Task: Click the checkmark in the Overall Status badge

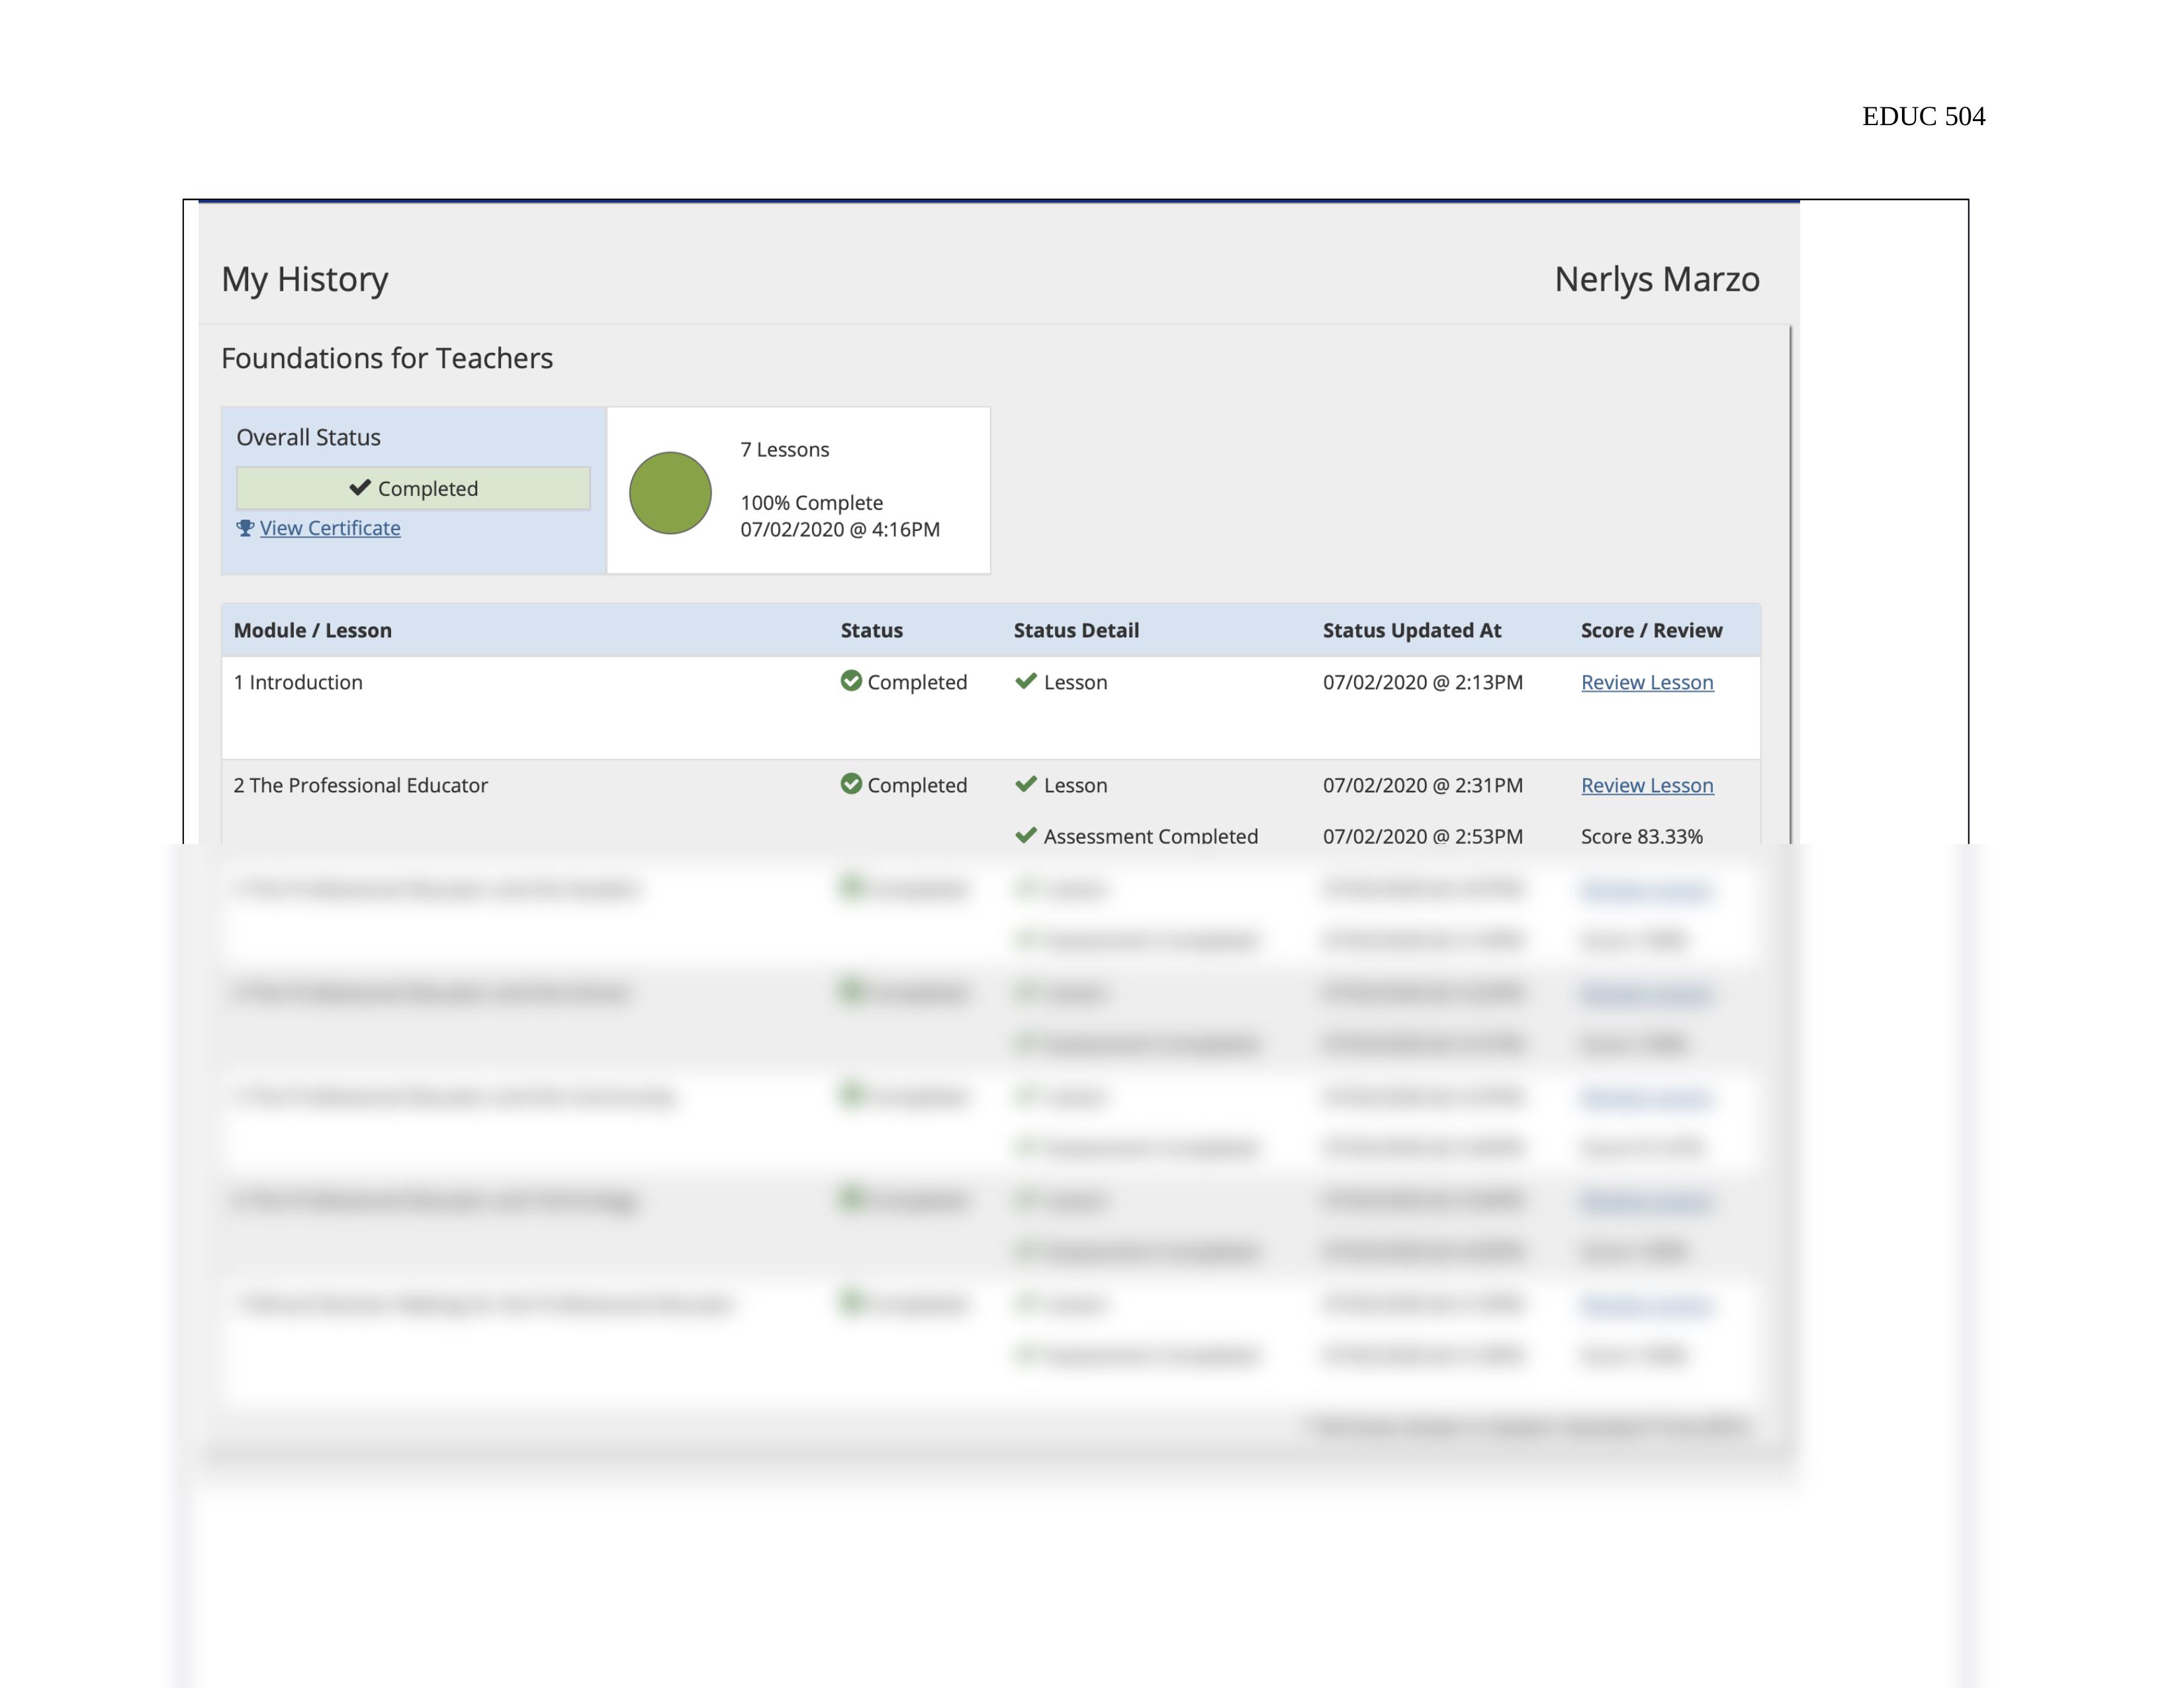Action: (x=360, y=487)
